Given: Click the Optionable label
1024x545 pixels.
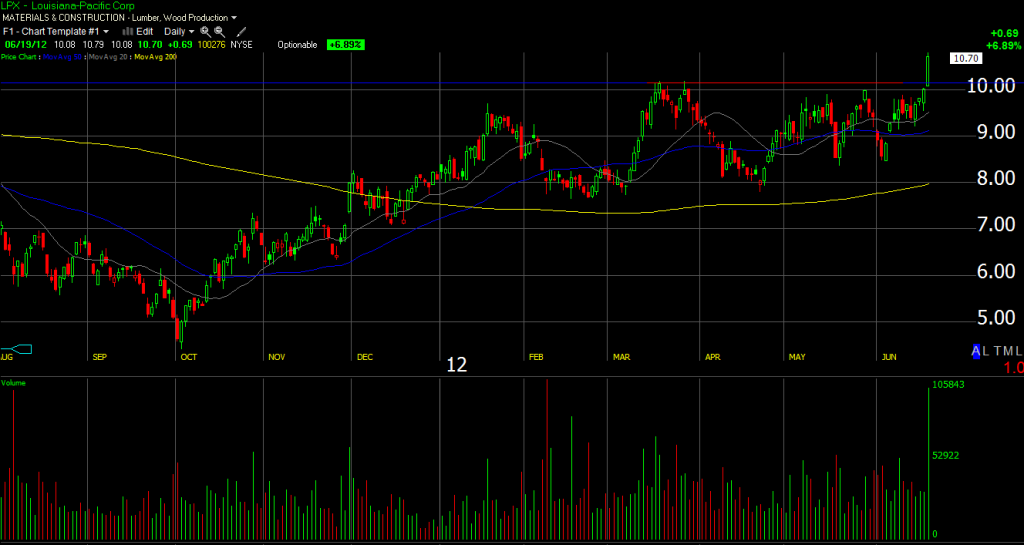Looking at the screenshot, I should click(x=297, y=45).
